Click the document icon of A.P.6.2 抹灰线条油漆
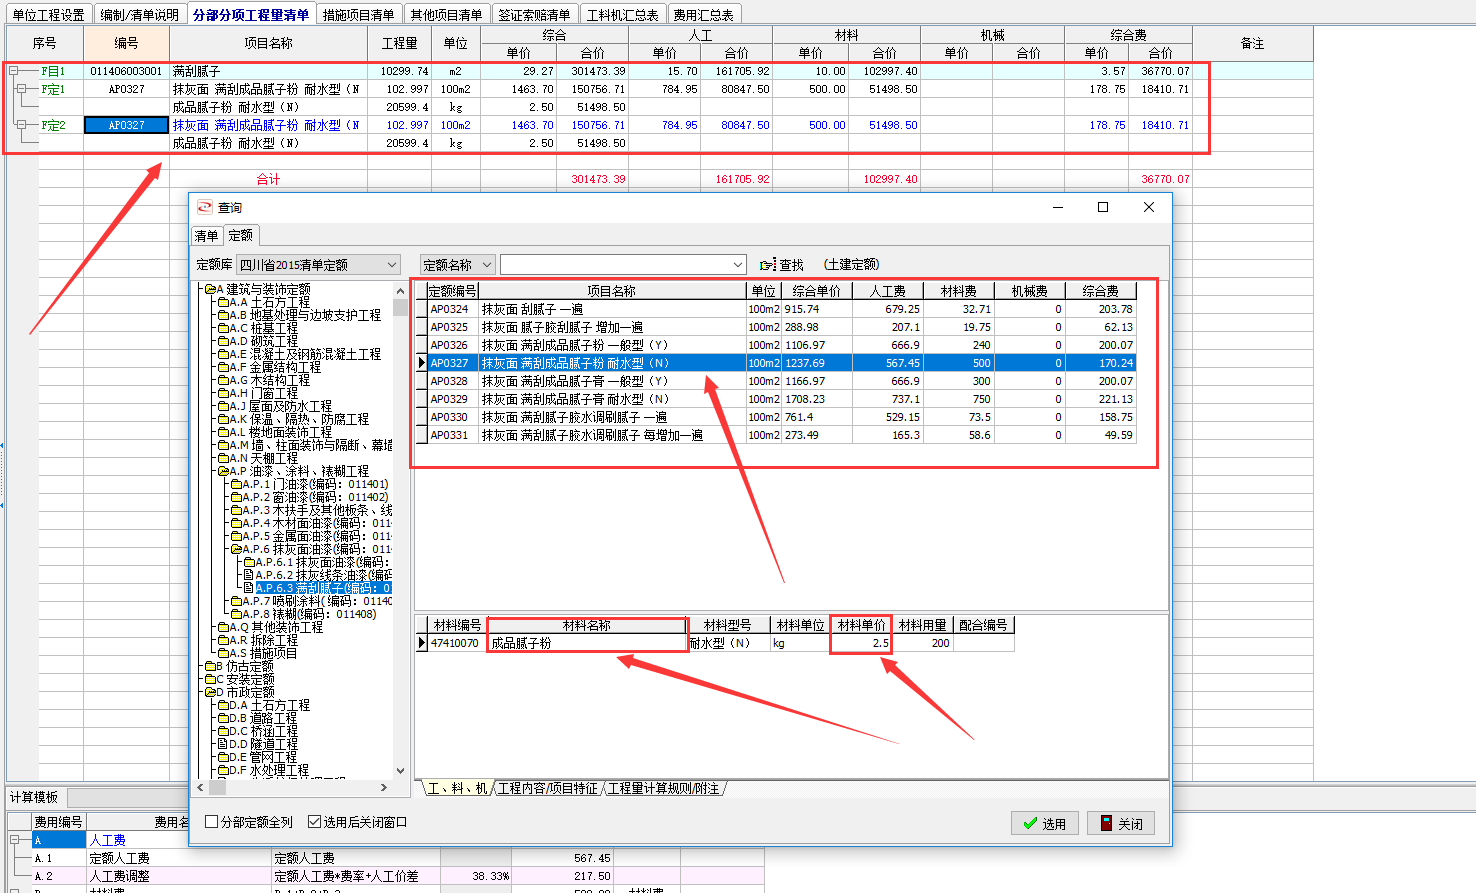The width and height of the screenshot is (1476, 893). tap(249, 575)
